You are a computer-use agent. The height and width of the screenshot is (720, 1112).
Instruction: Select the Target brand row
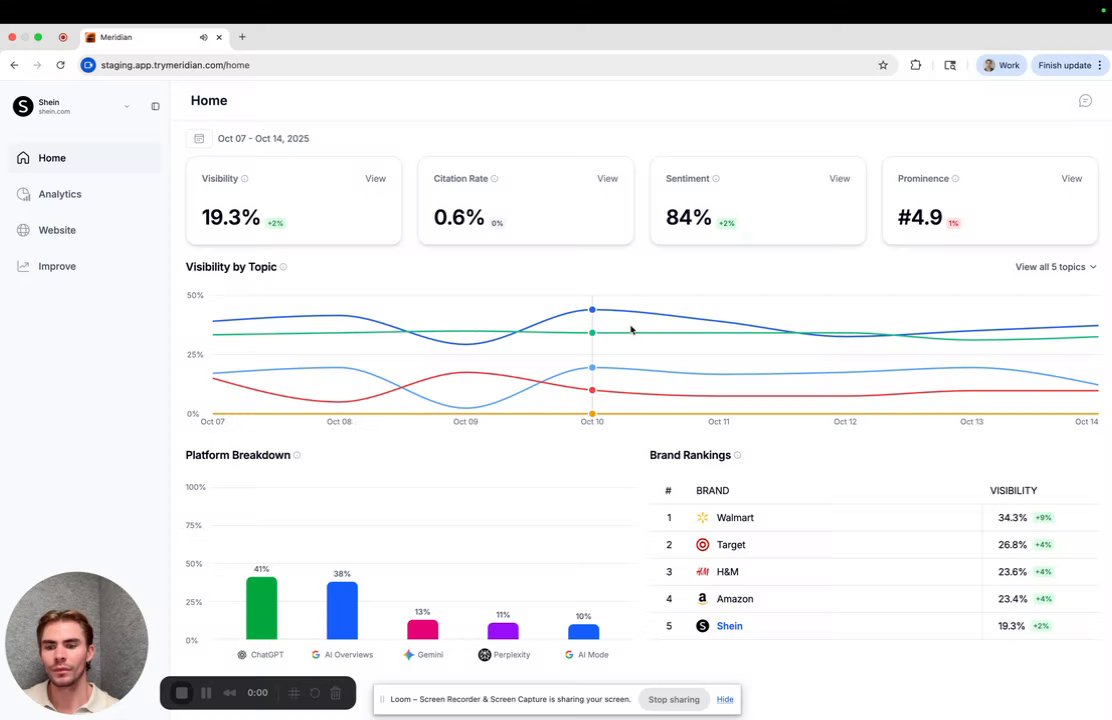point(874,545)
